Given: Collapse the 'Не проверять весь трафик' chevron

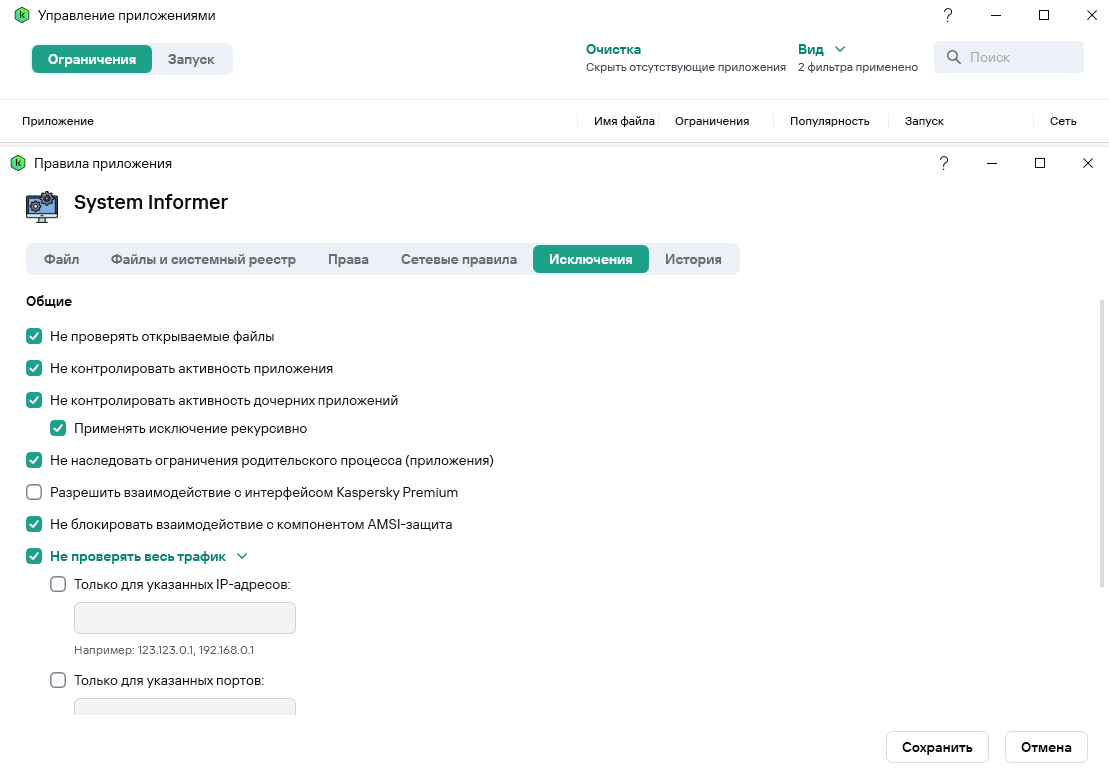Looking at the screenshot, I should [242, 557].
